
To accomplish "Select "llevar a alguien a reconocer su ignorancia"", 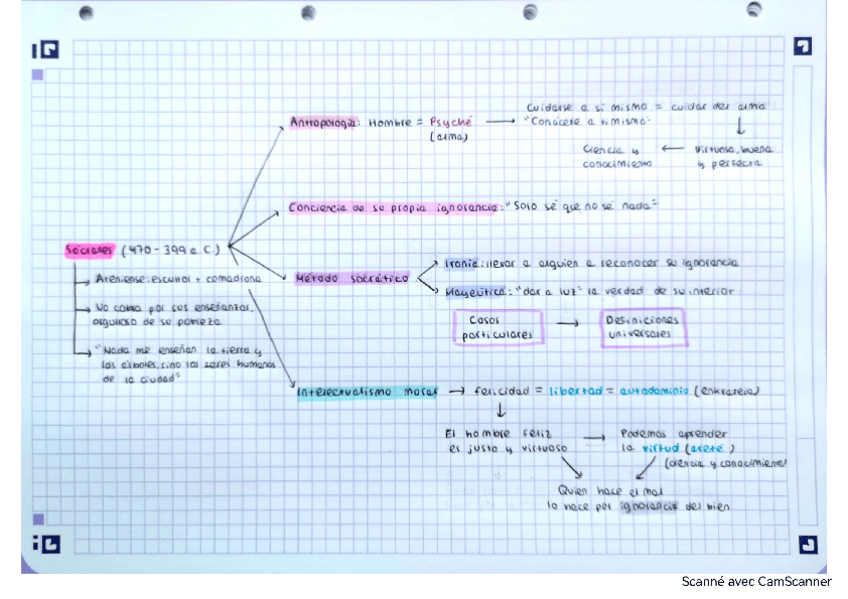I will [612, 263].
